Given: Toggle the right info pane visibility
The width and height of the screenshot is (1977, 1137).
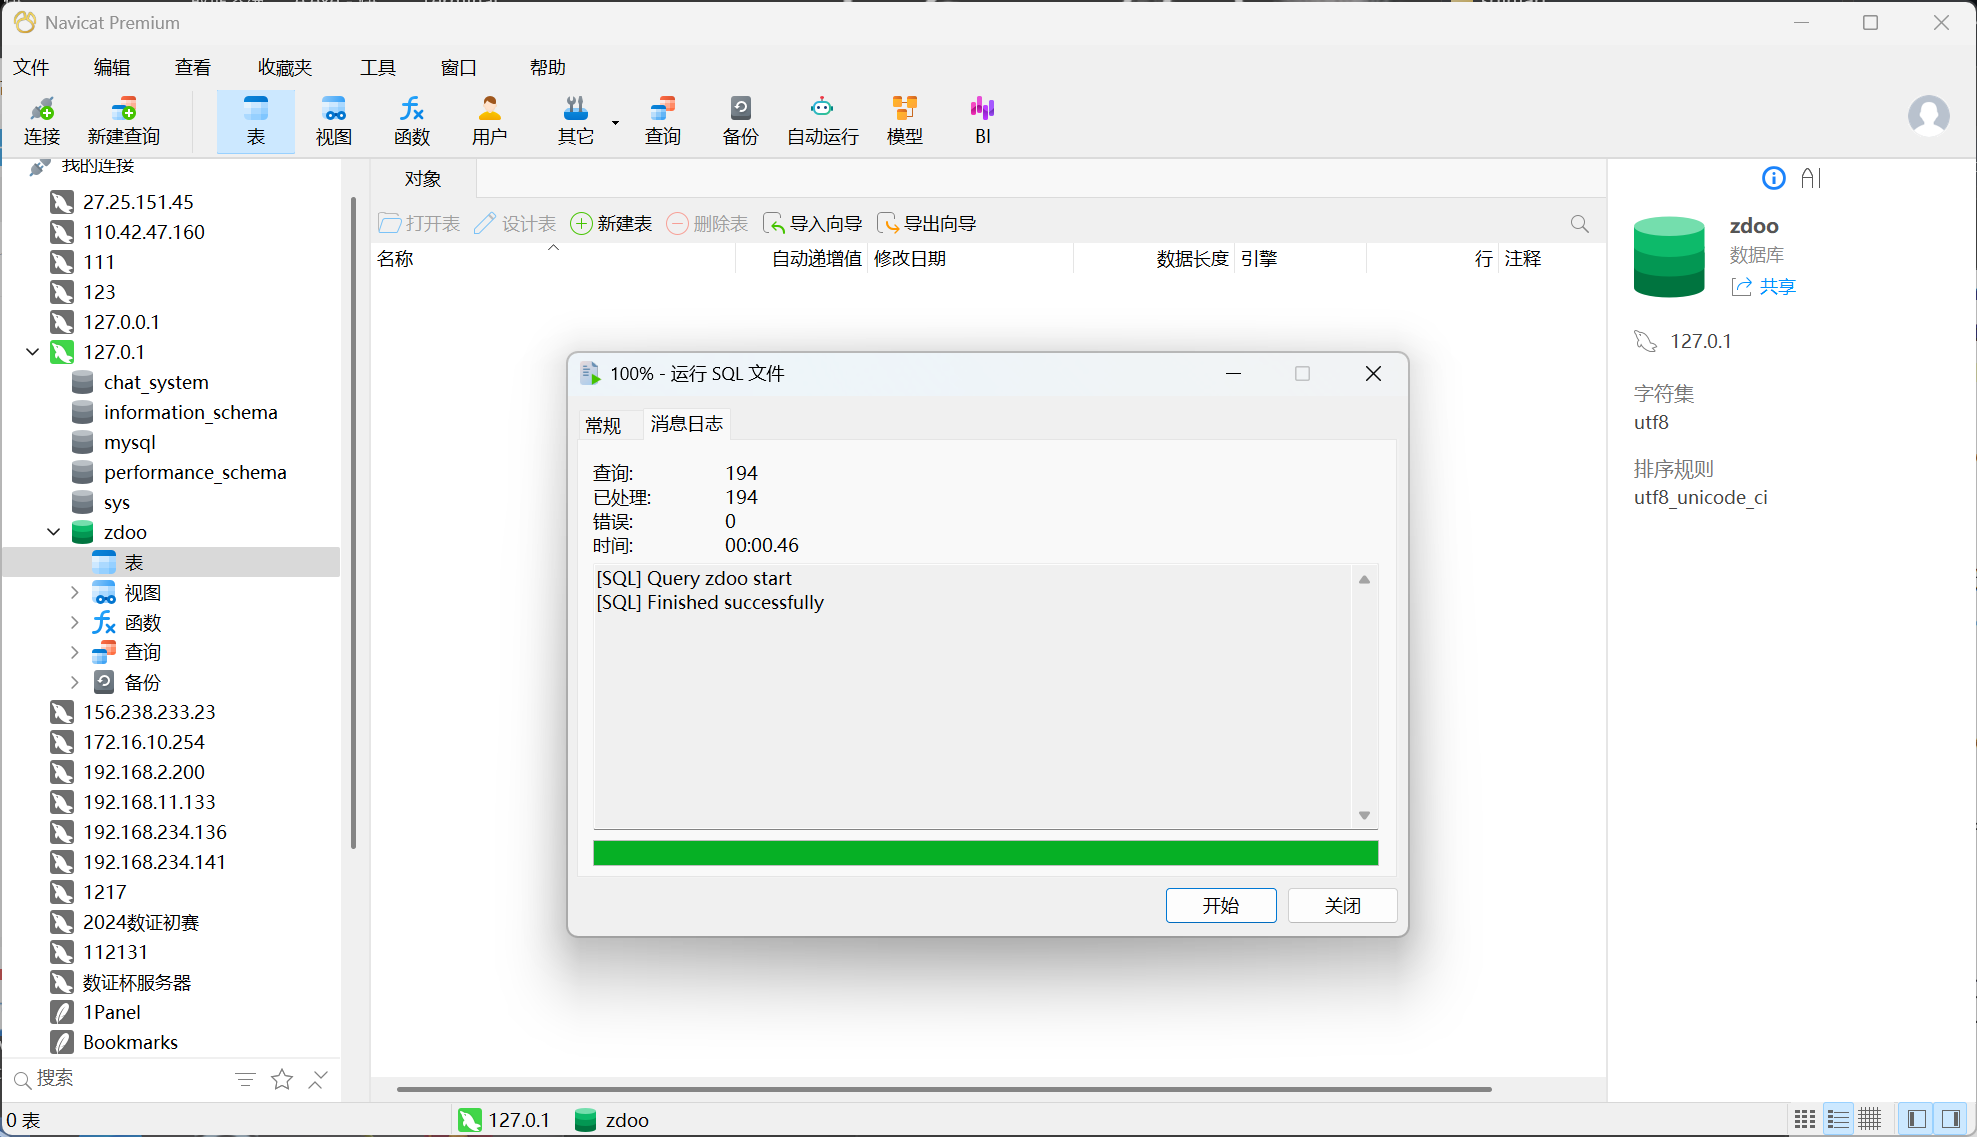Looking at the screenshot, I should 1951,1119.
